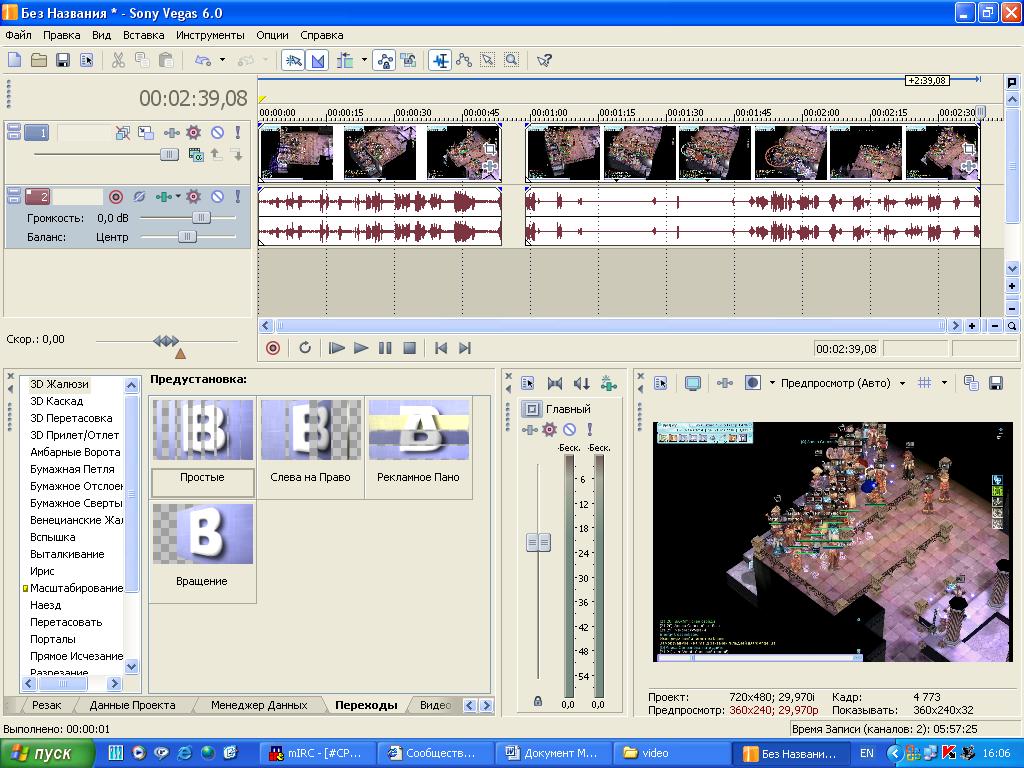Mute video track 1
Viewport: 1024px width, 768px height.
tap(217, 133)
